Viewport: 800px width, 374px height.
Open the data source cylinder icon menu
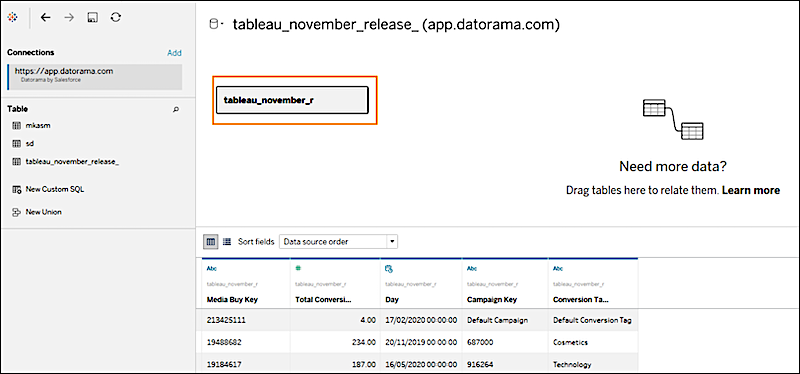(x=216, y=24)
